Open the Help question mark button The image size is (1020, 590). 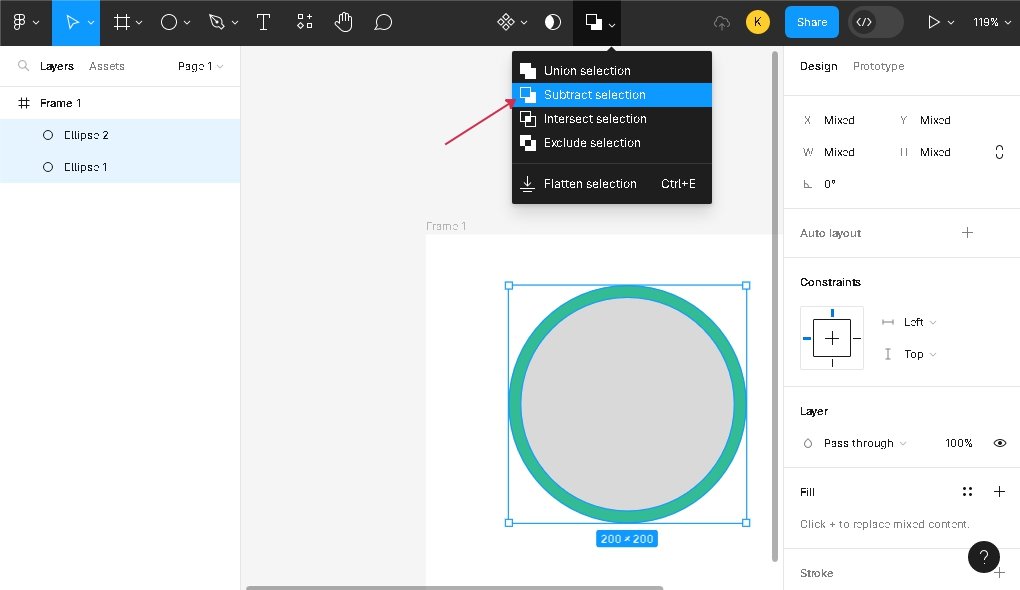tap(984, 557)
